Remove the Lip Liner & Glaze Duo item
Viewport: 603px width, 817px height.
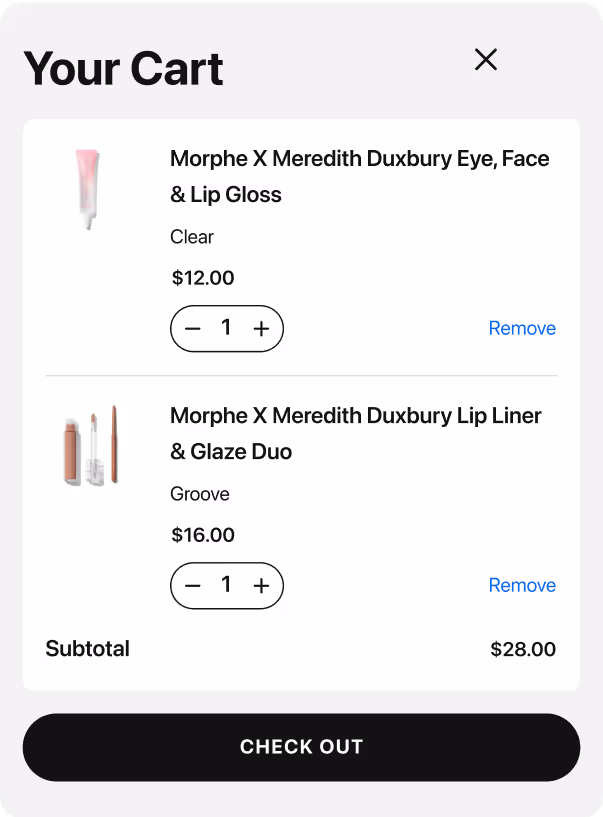tap(522, 585)
